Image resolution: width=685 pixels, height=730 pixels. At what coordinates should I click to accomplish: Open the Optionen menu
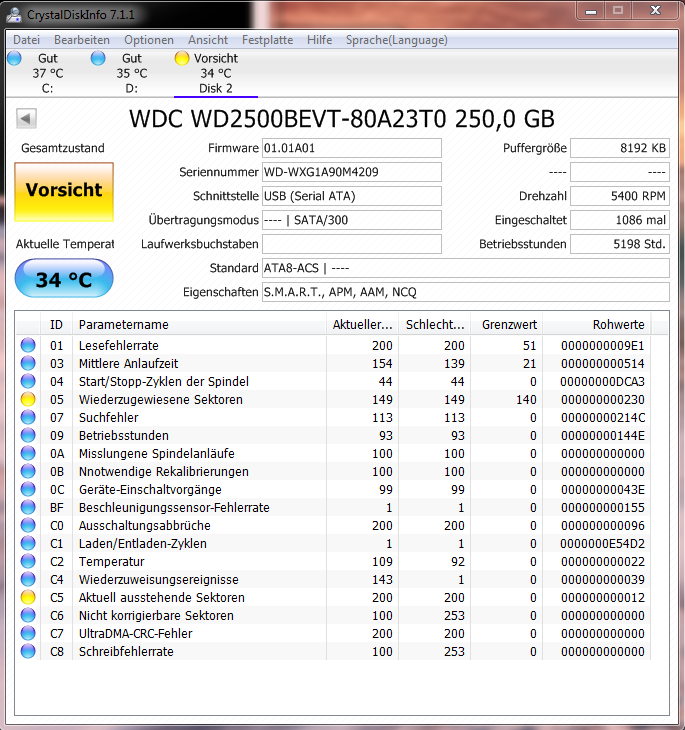pos(149,40)
